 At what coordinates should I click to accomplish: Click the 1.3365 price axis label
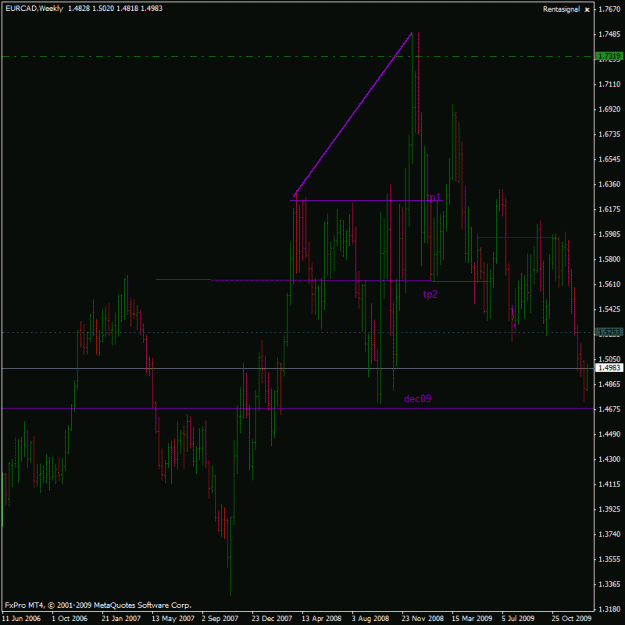pos(610,584)
